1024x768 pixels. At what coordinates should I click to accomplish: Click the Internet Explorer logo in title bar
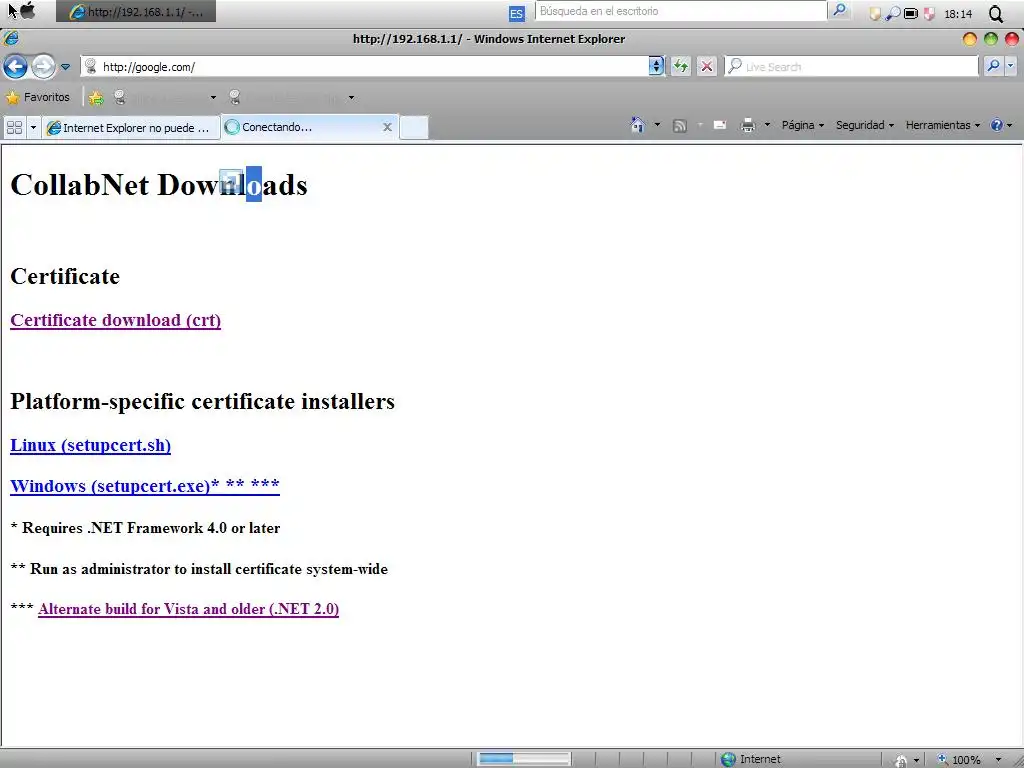click(11, 39)
